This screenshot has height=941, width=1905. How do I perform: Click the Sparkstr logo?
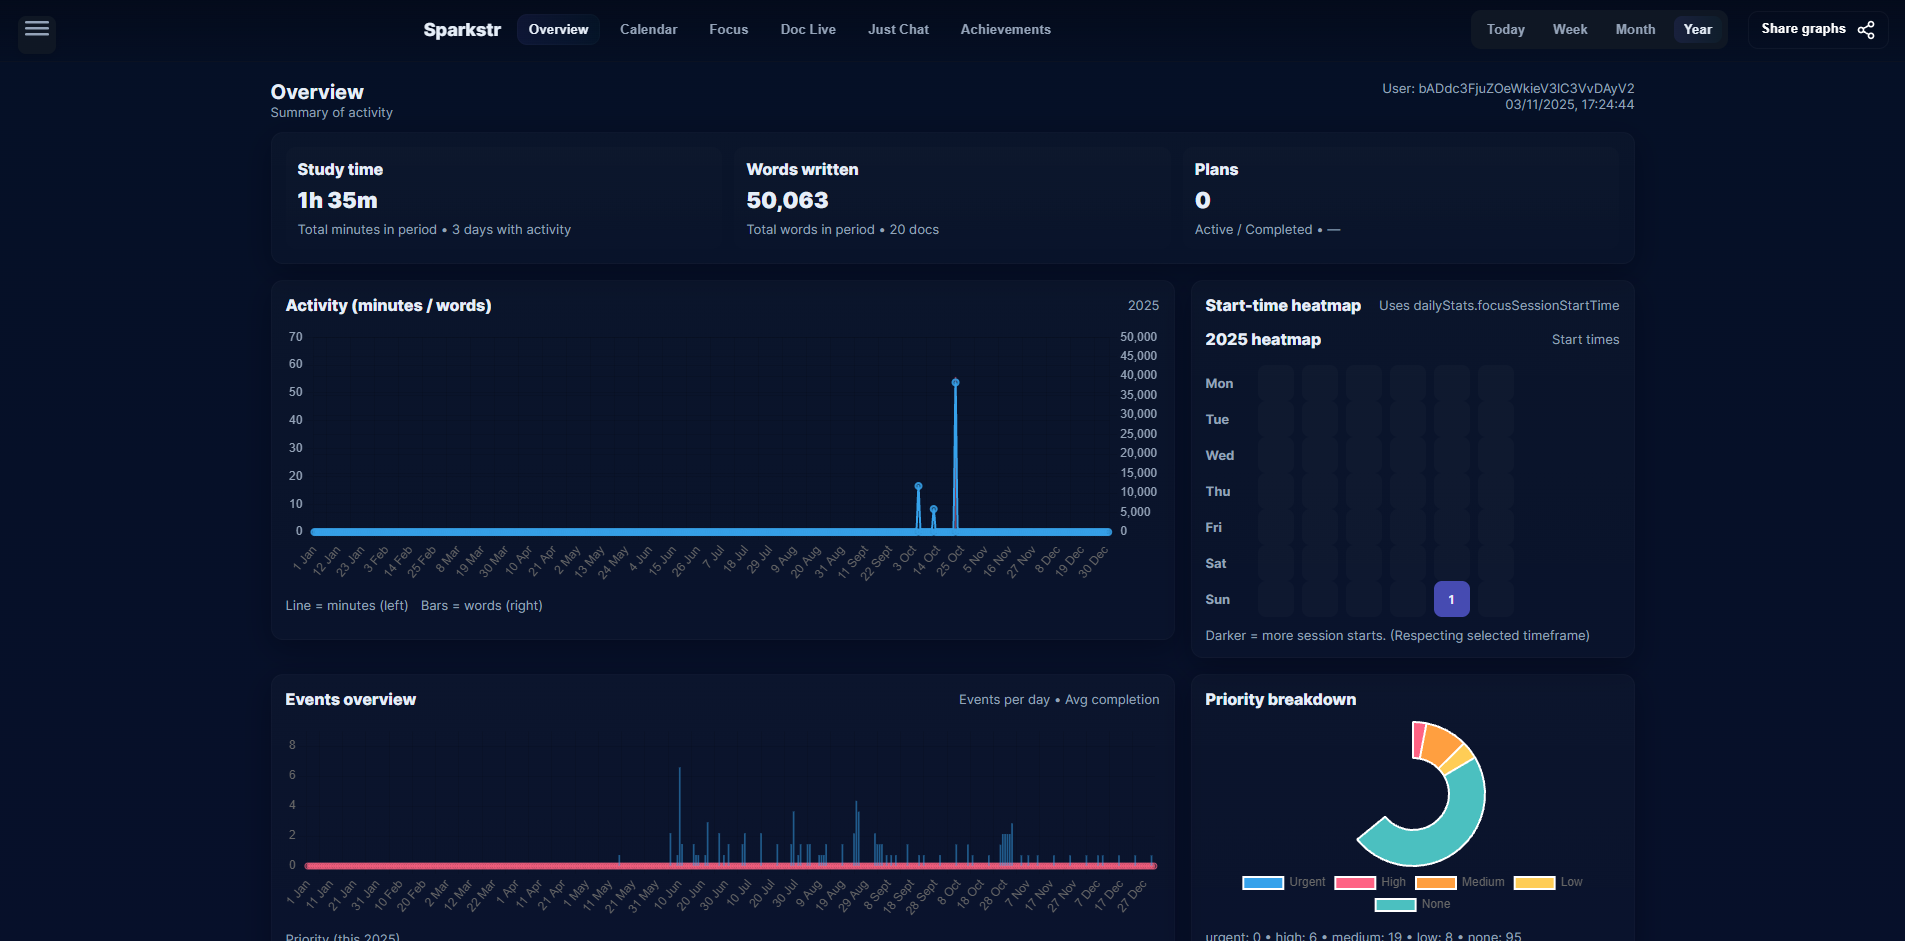click(x=462, y=29)
